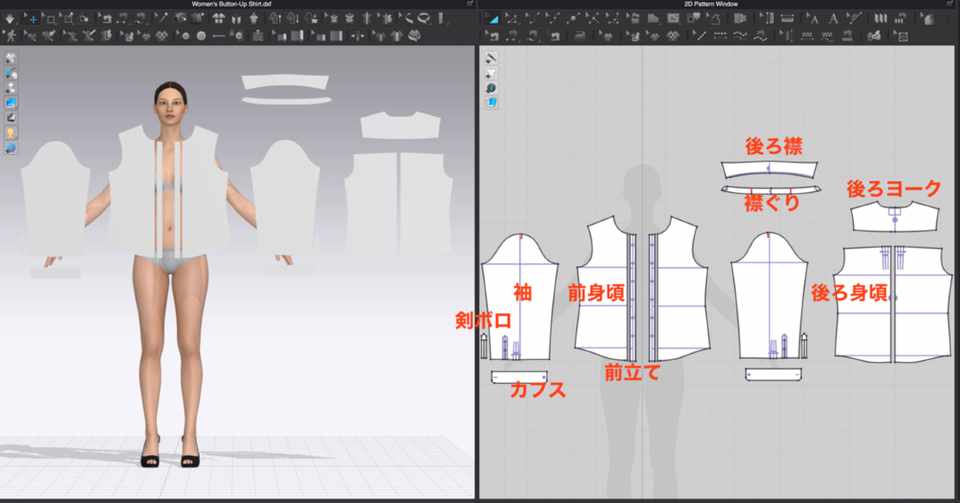Pick the tape measure icon in 3D toolbar
This screenshot has height=503, width=960.
(x=424, y=19)
